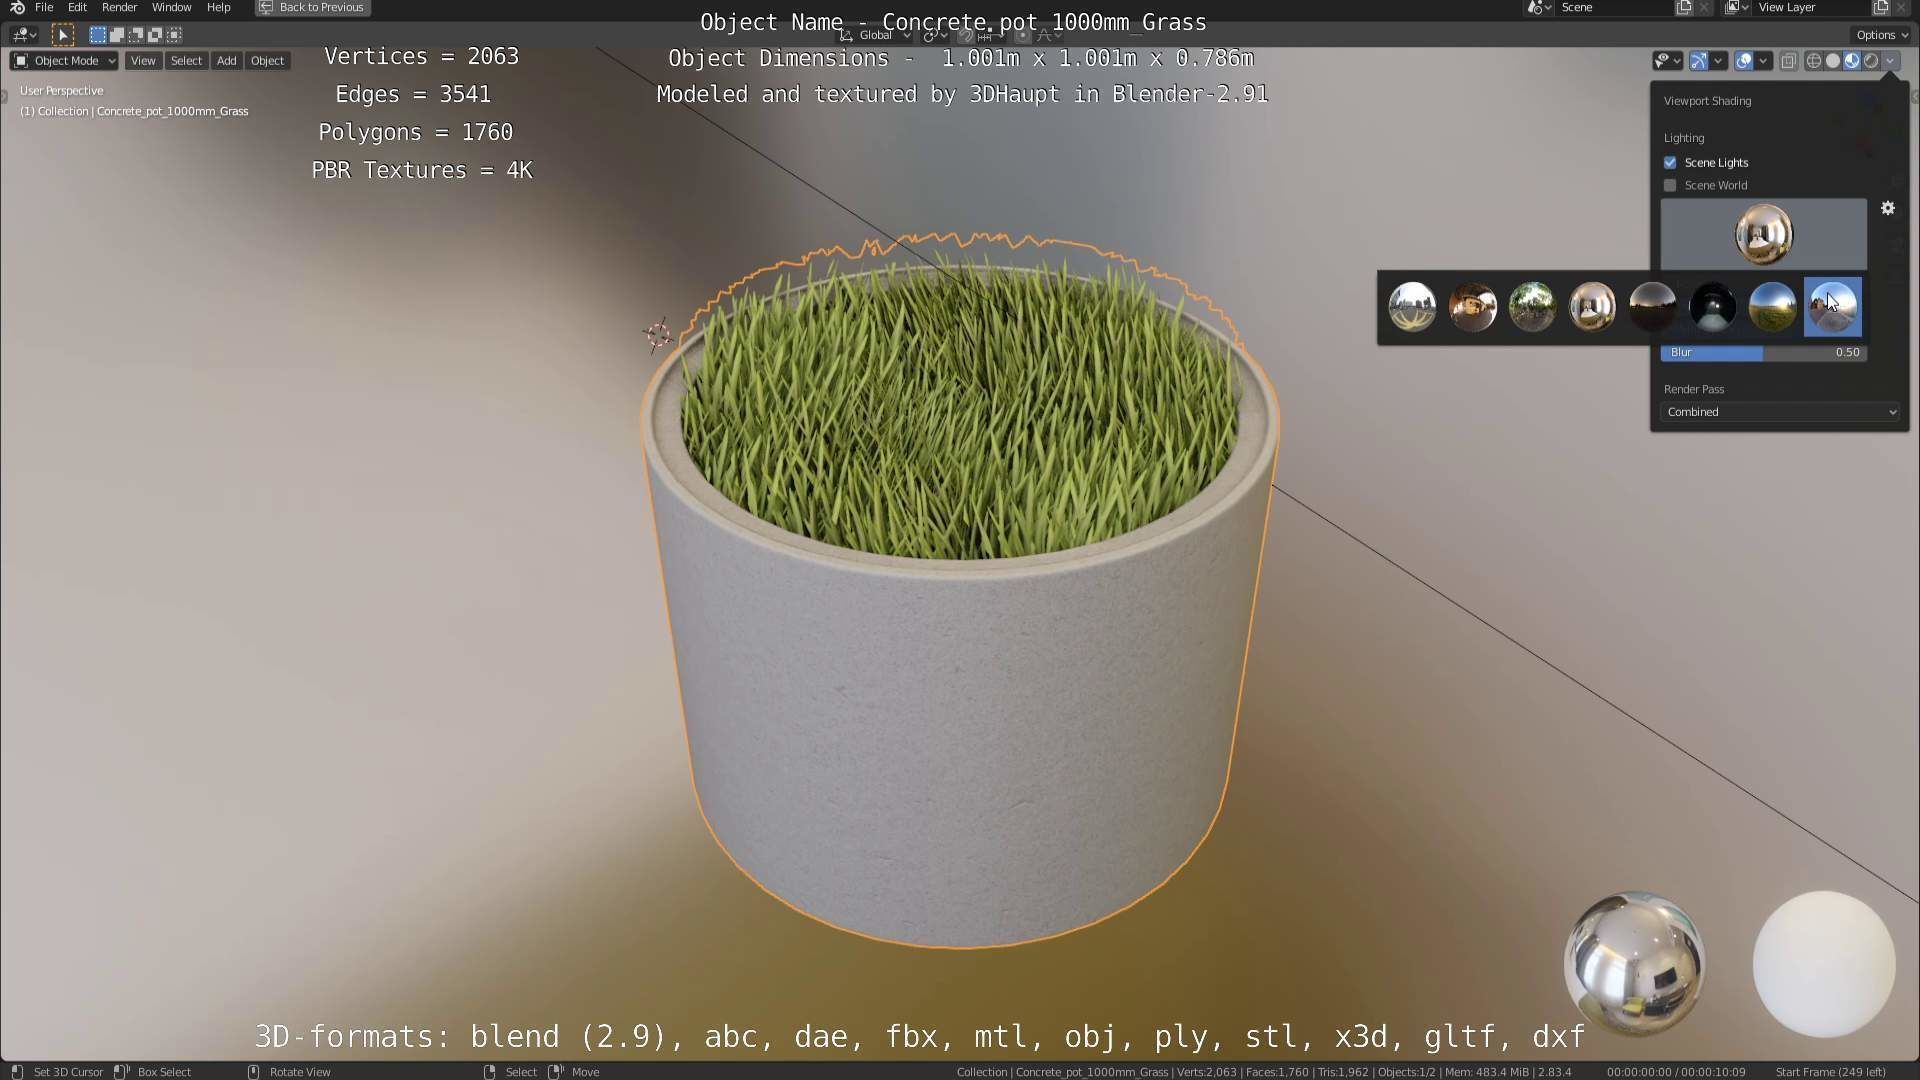The image size is (1920, 1080).
Task: Open the object types visibility dropdown
Action: coord(1667,61)
